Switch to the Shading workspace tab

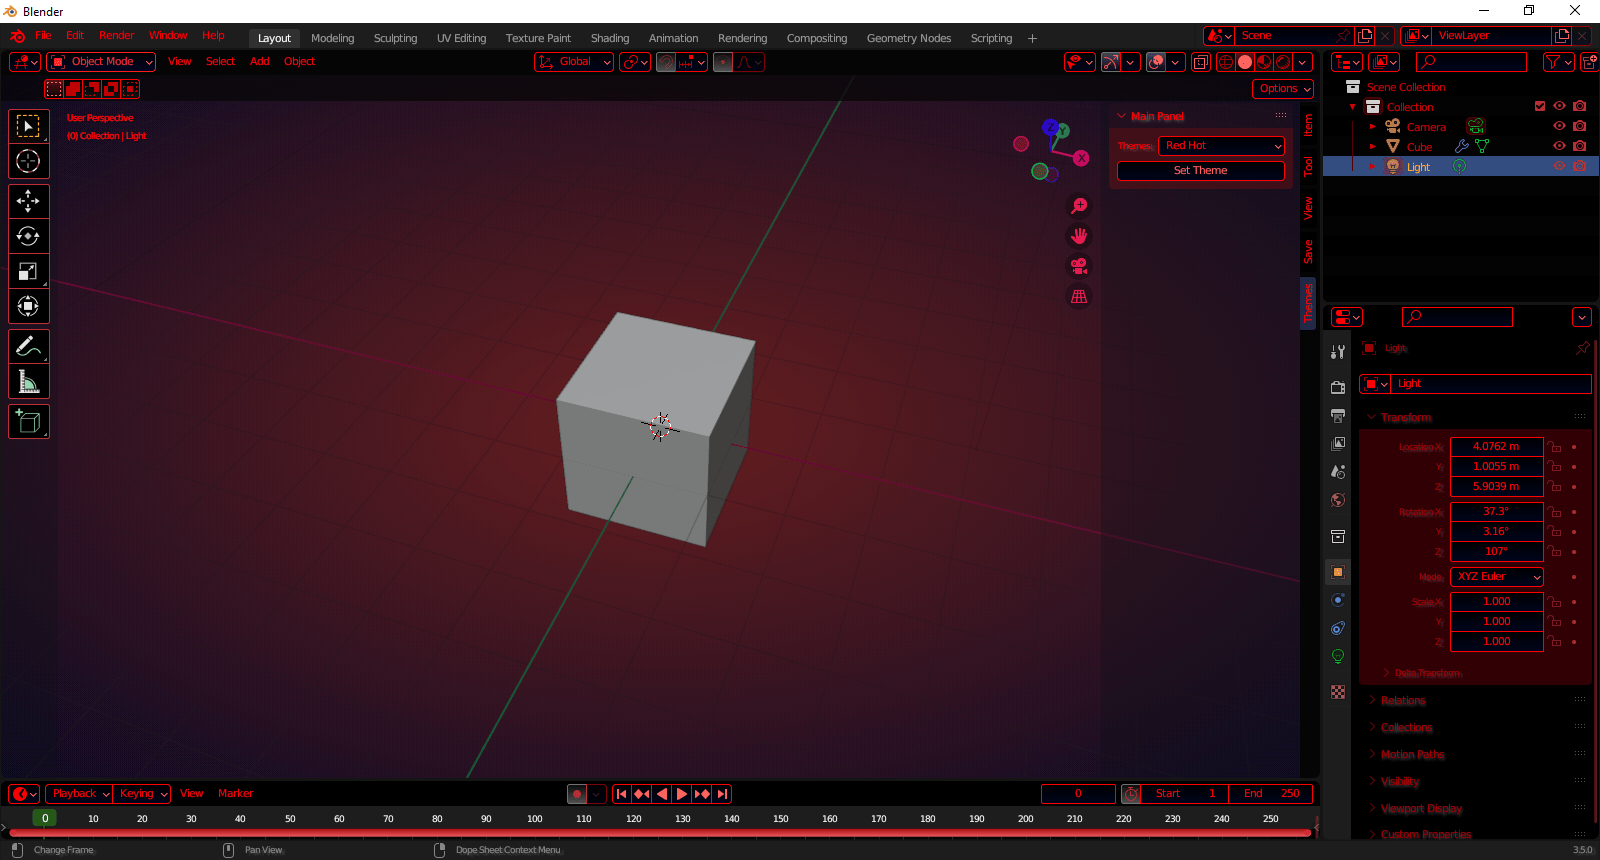coord(610,39)
